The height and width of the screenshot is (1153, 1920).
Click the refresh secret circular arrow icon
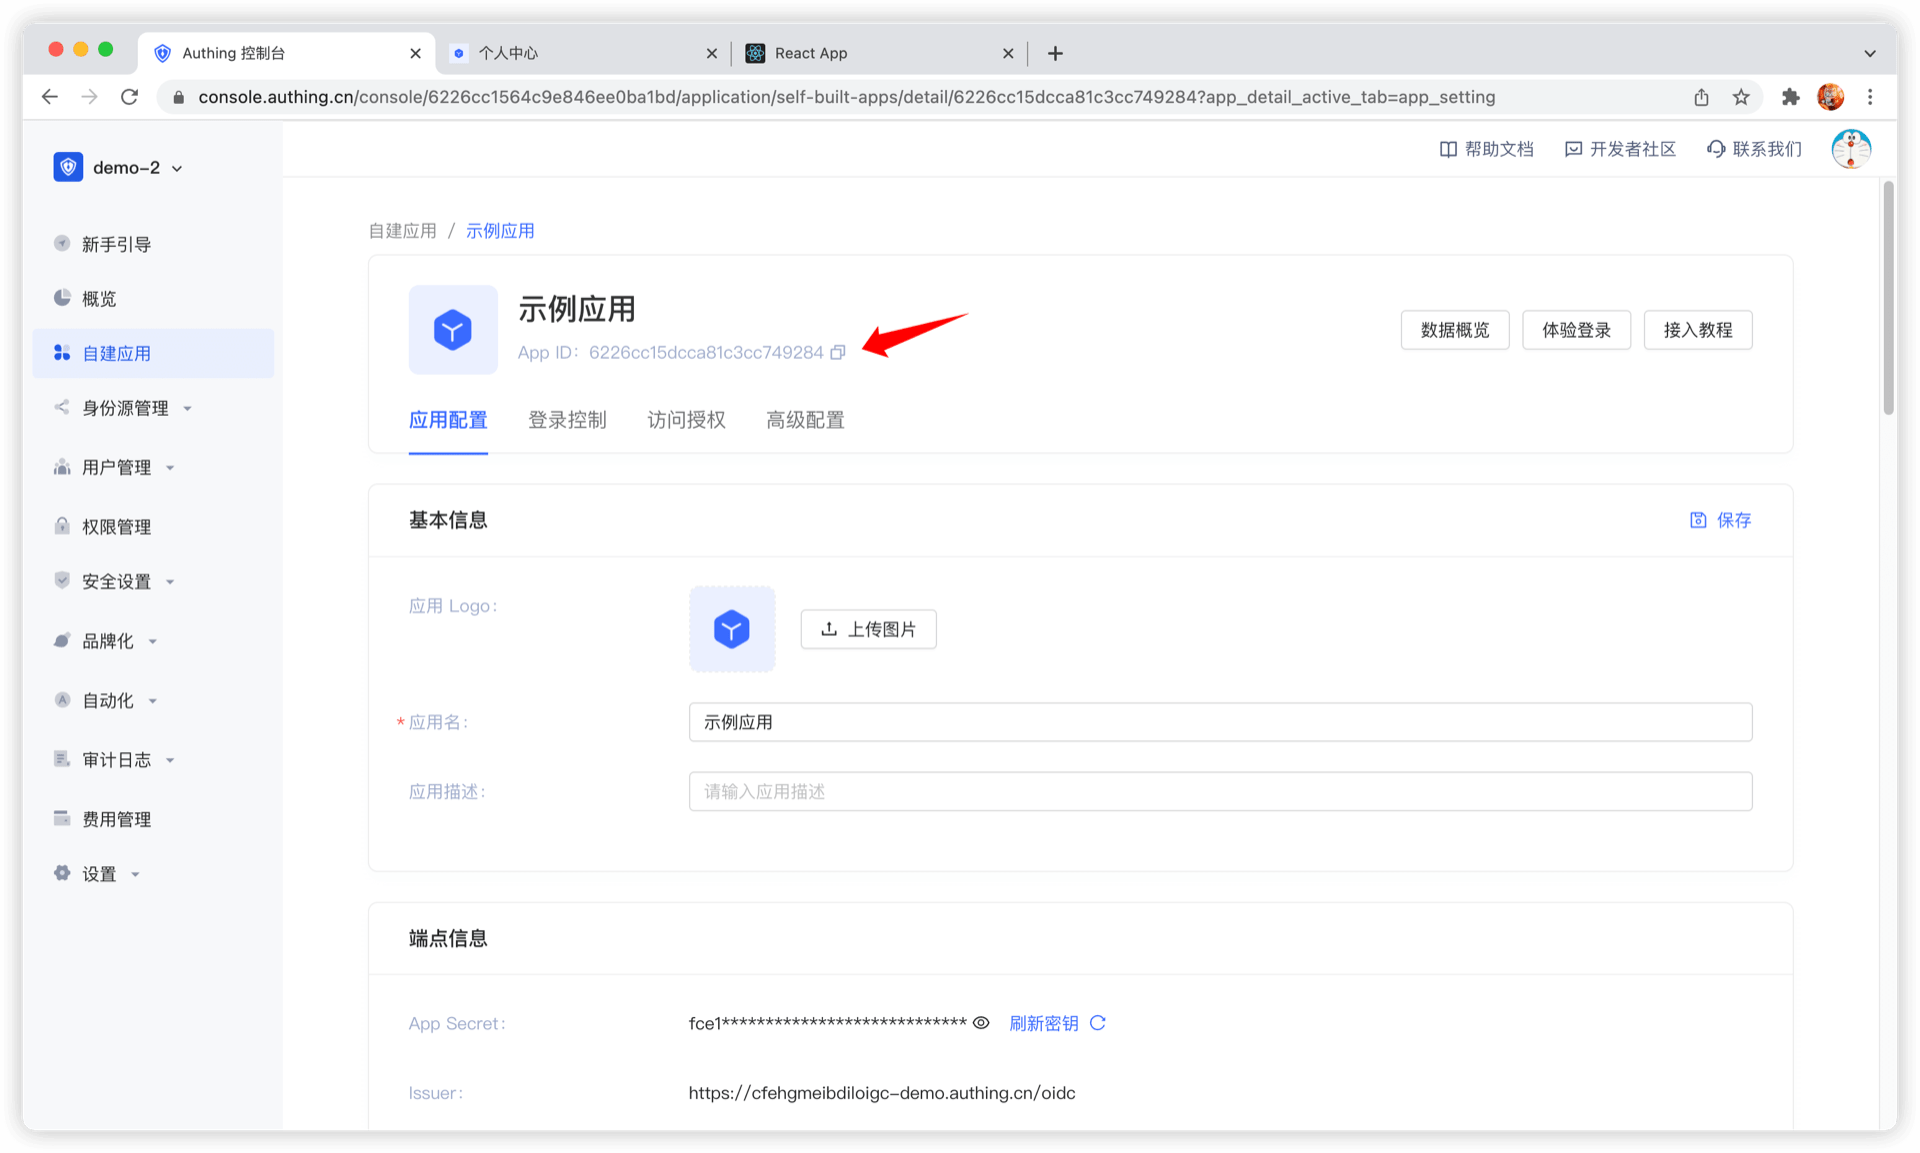pos(1097,1023)
